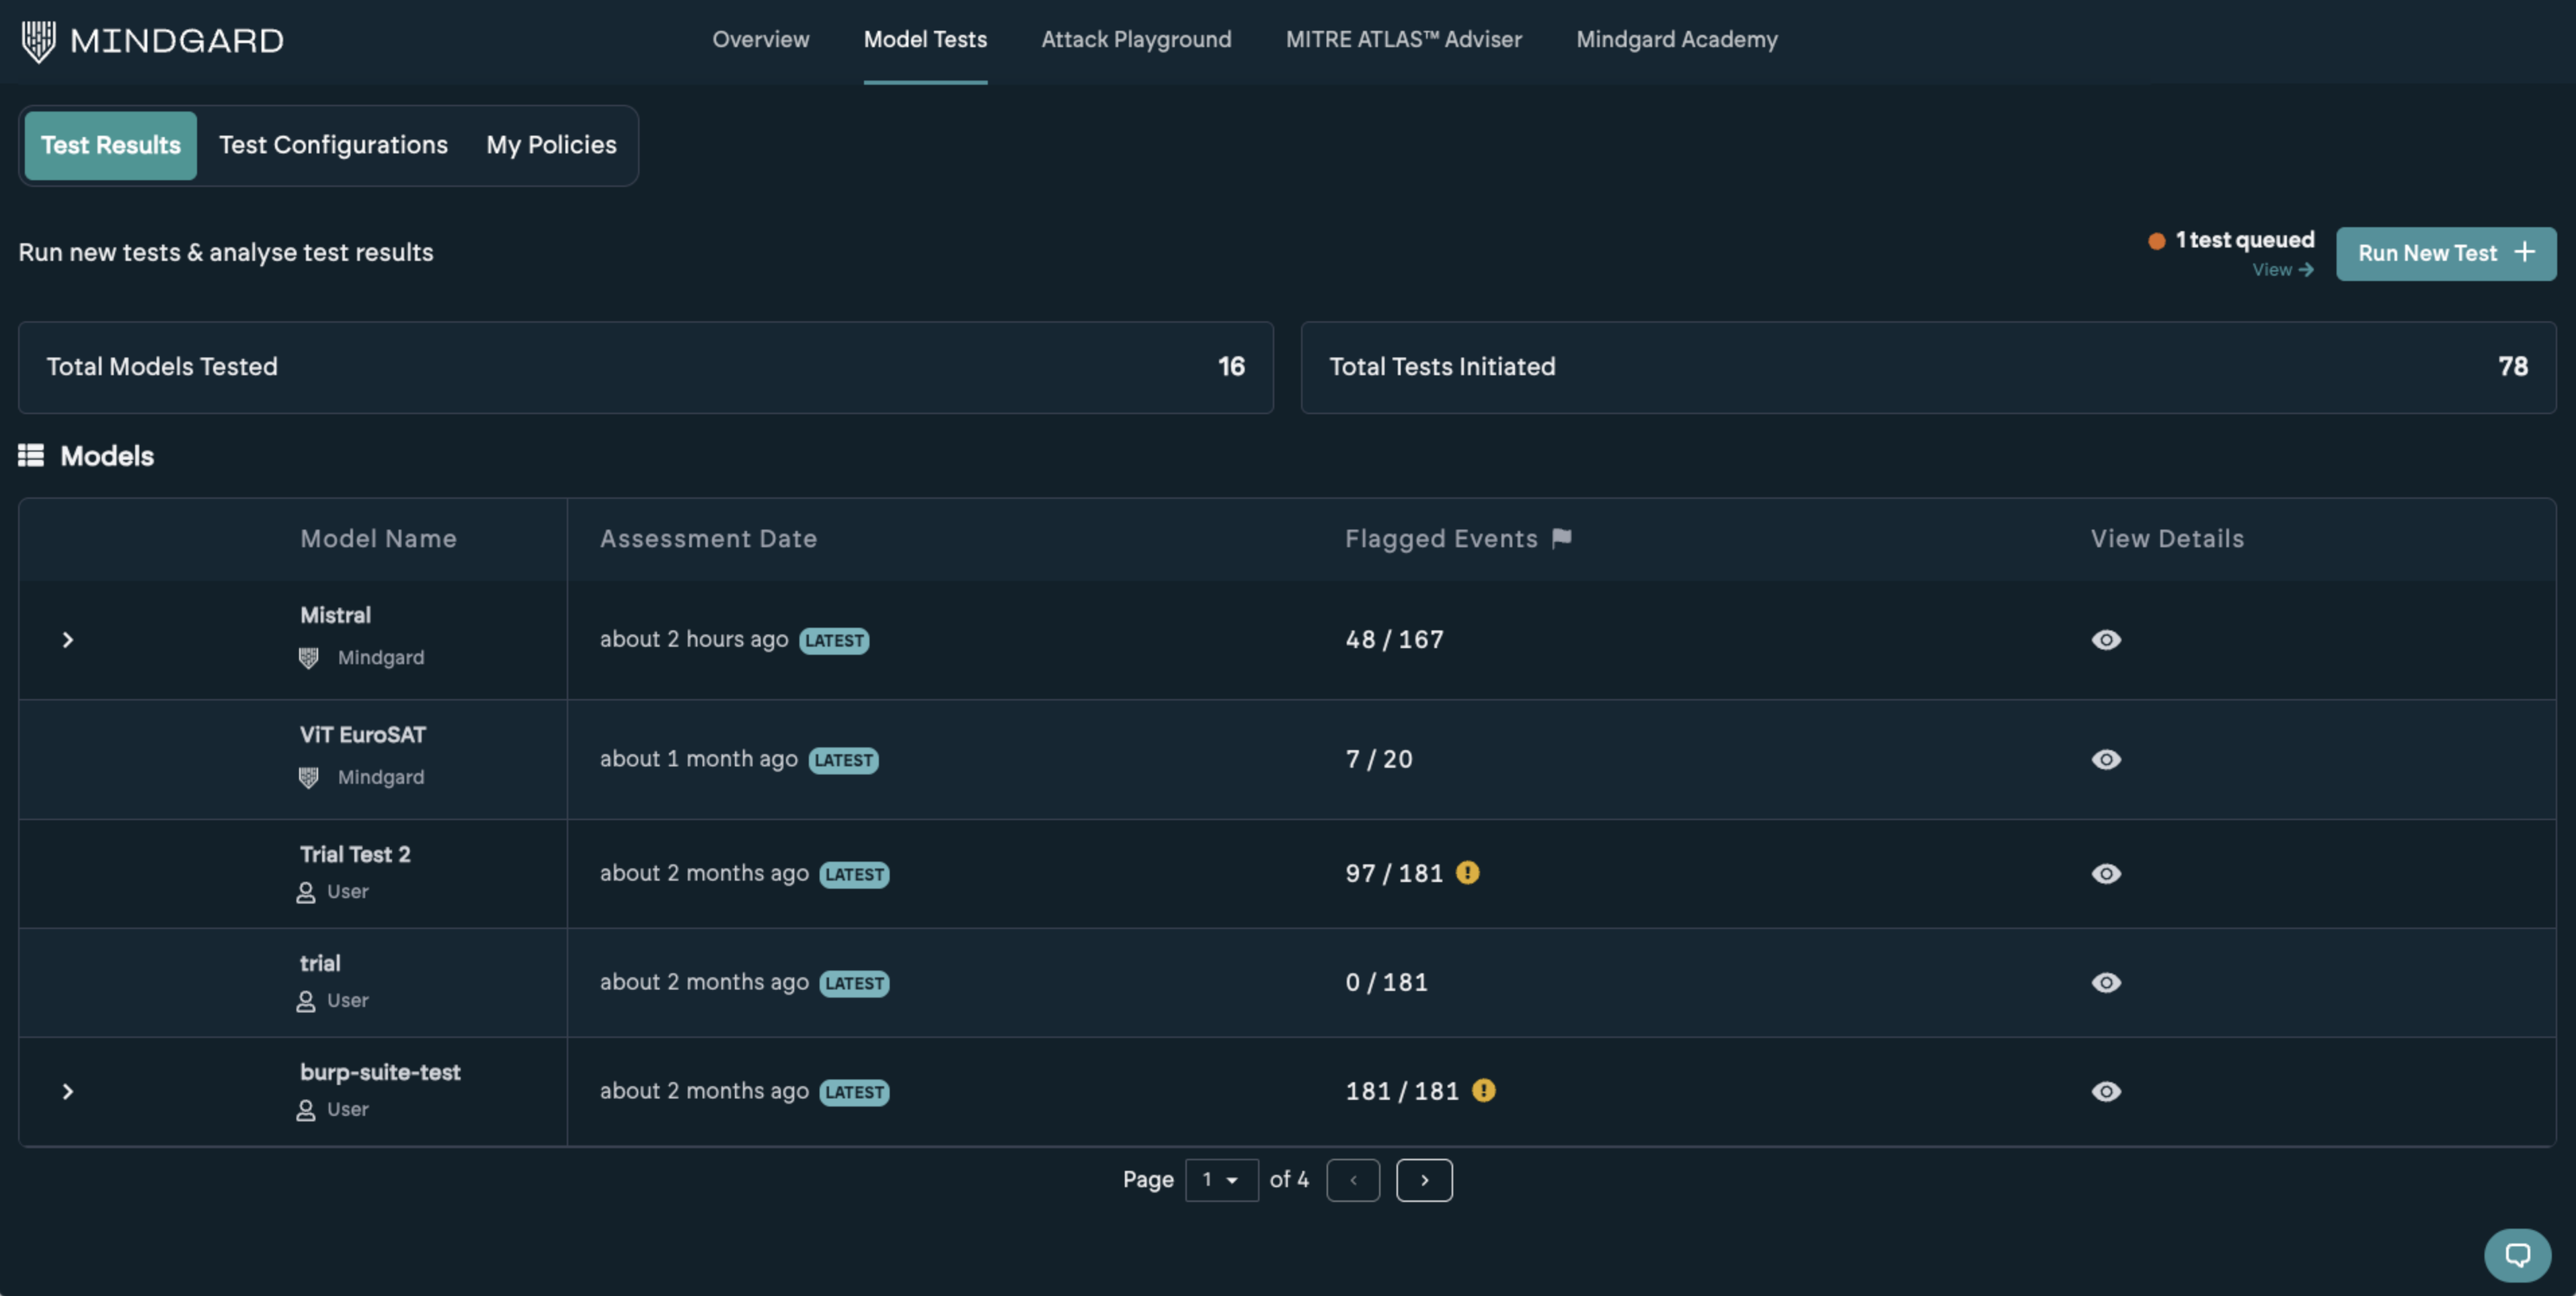Image resolution: width=2576 pixels, height=1296 pixels.
Task: Expand the burp-suite-test row chevron
Action: tap(68, 1091)
